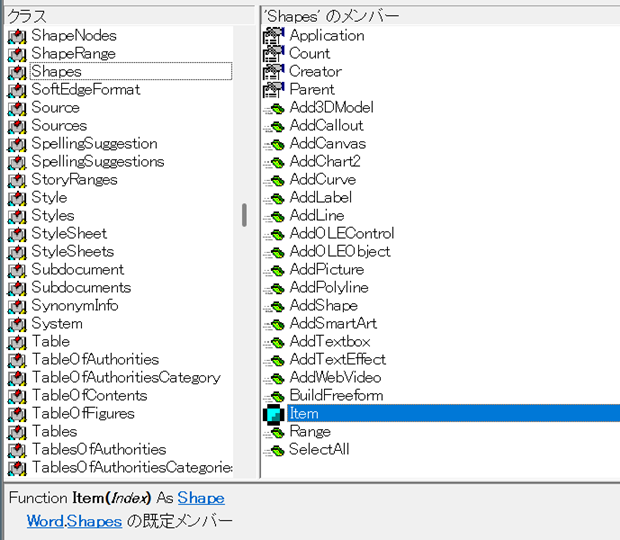This screenshot has height=540, width=620.
Task: Select the Styles class
Action: pyautogui.click(x=53, y=215)
